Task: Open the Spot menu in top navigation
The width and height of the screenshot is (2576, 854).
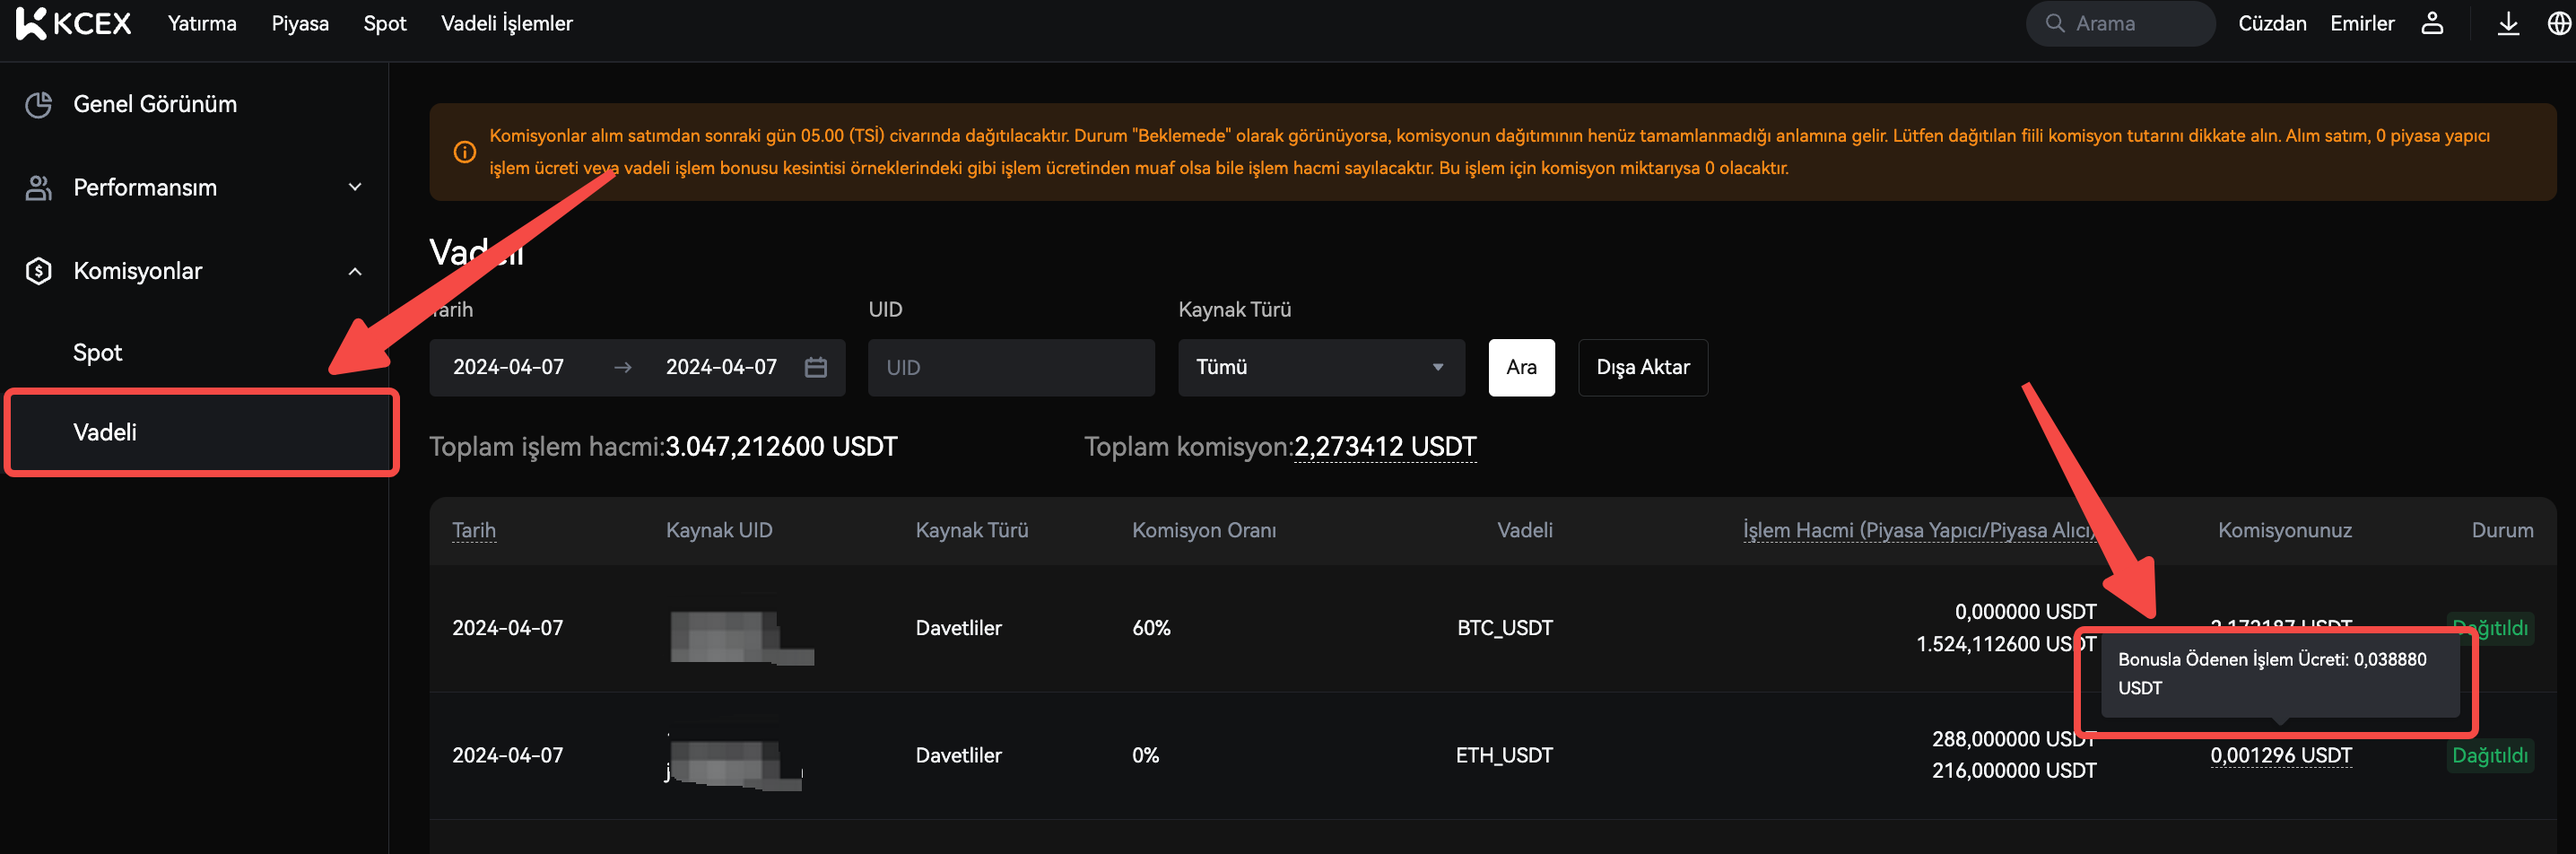Action: coord(384,23)
